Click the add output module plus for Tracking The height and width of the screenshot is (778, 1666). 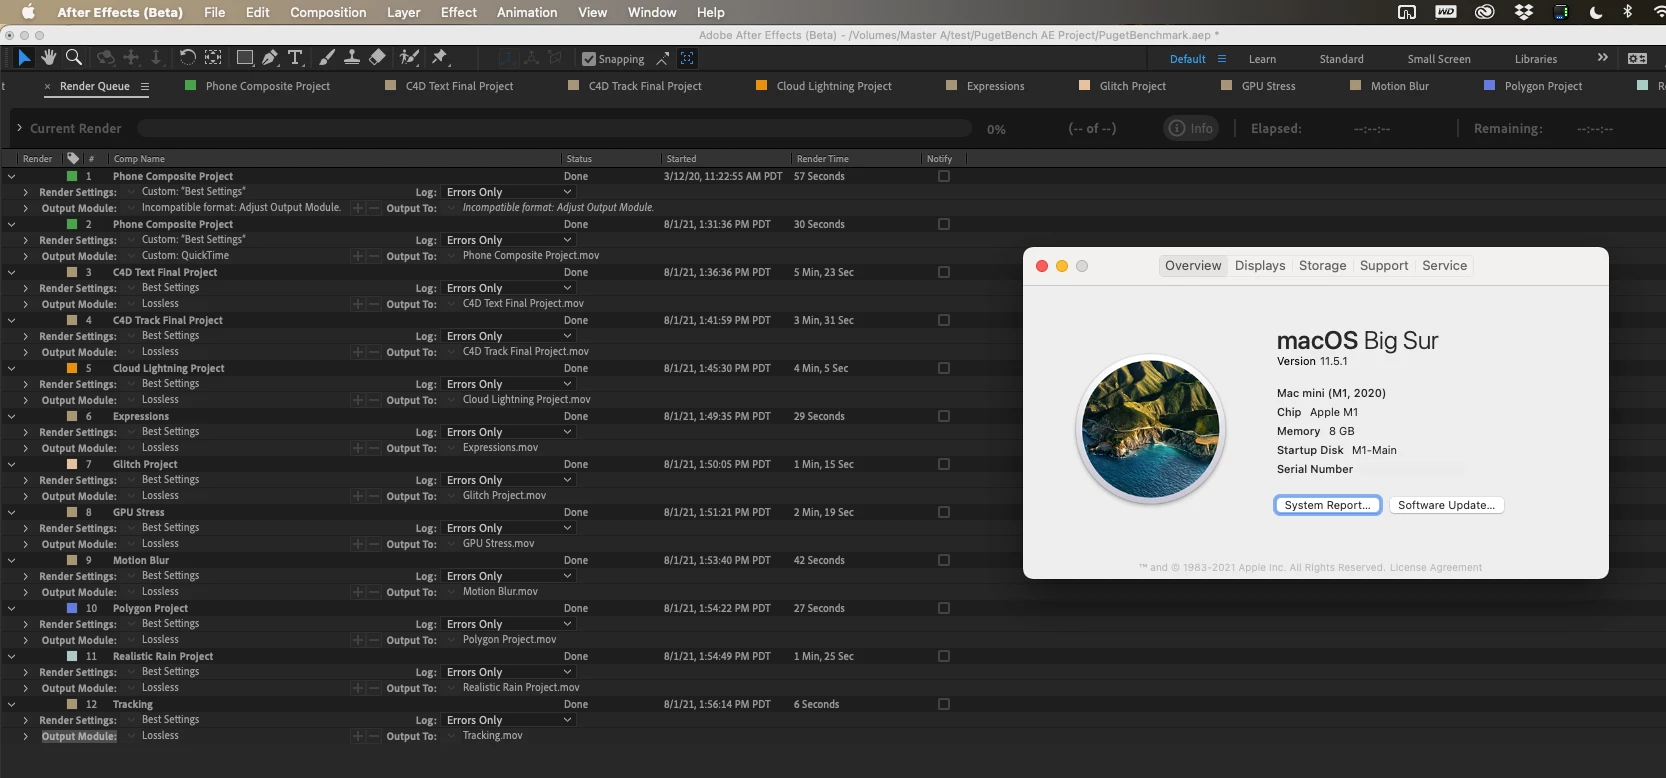tap(358, 737)
